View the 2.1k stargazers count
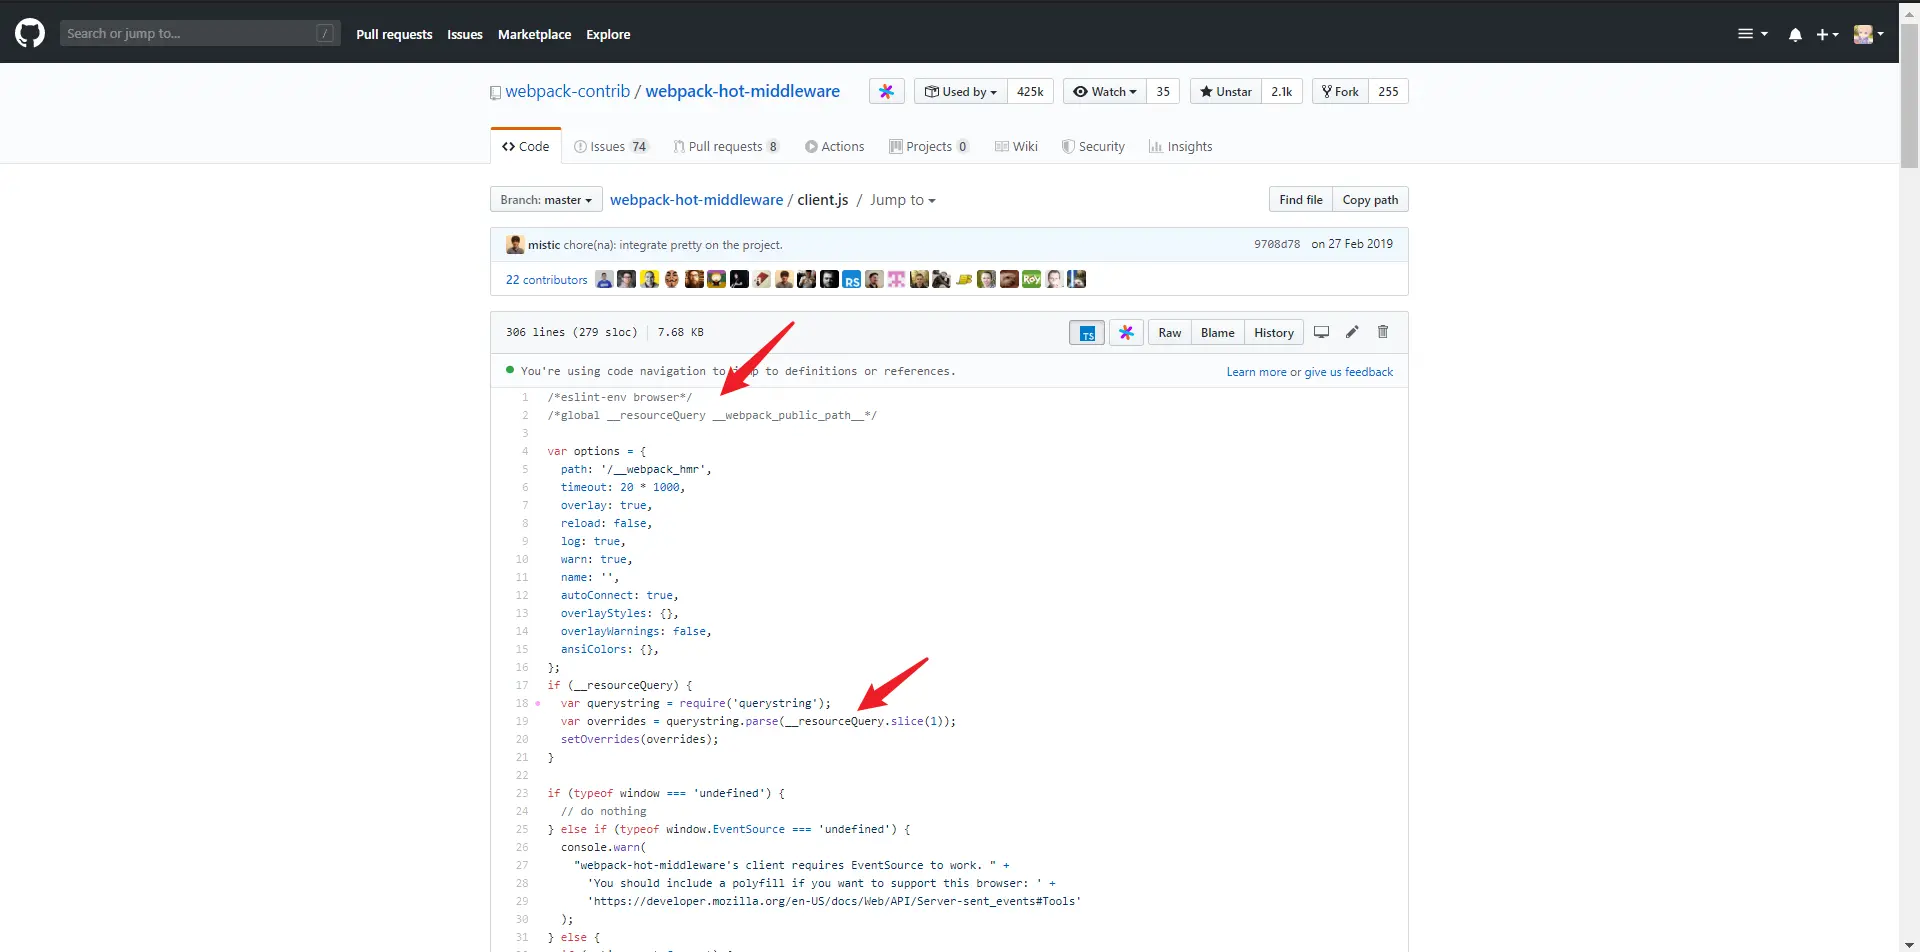 1282,91
